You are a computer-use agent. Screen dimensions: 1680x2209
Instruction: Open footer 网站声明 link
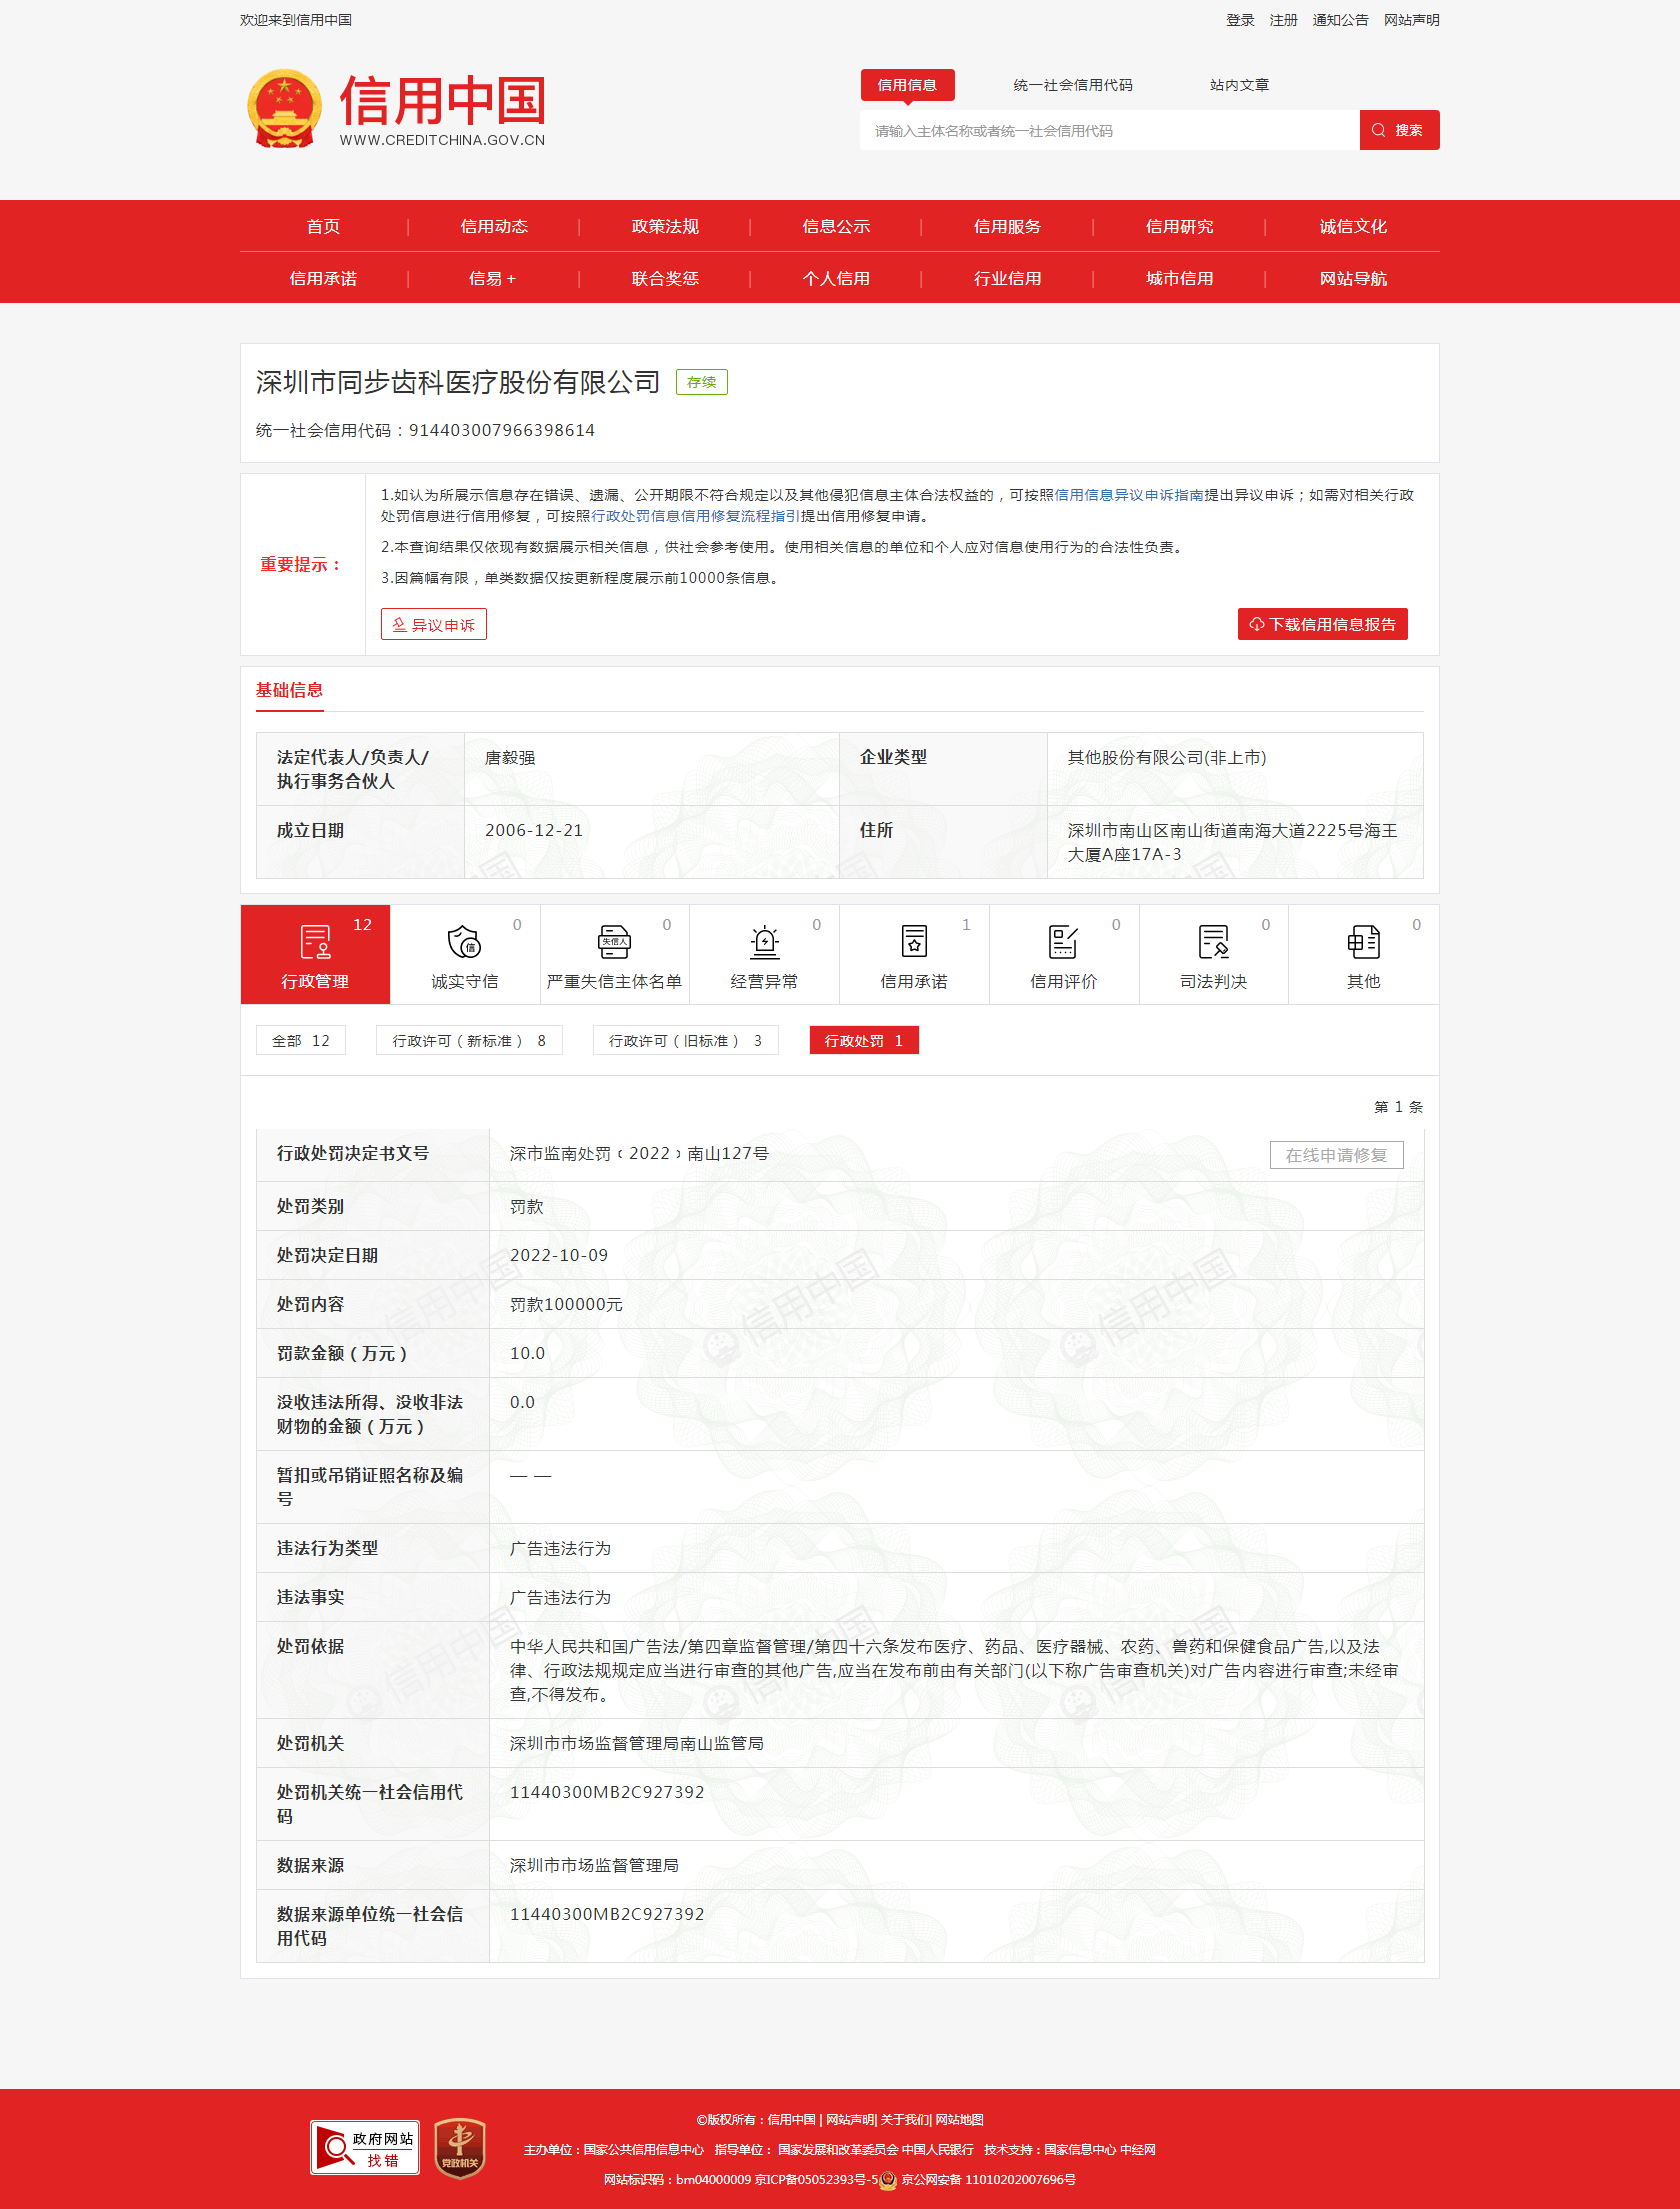tap(850, 2119)
